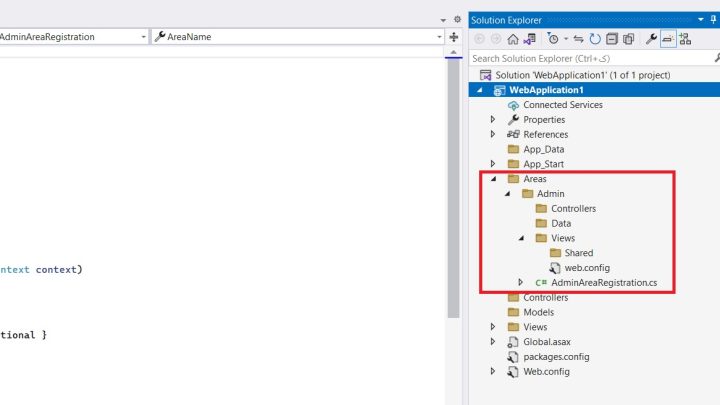Viewport: 720px width, 405px height.
Task: Select the Areas folder
Action: click(534, 179)
